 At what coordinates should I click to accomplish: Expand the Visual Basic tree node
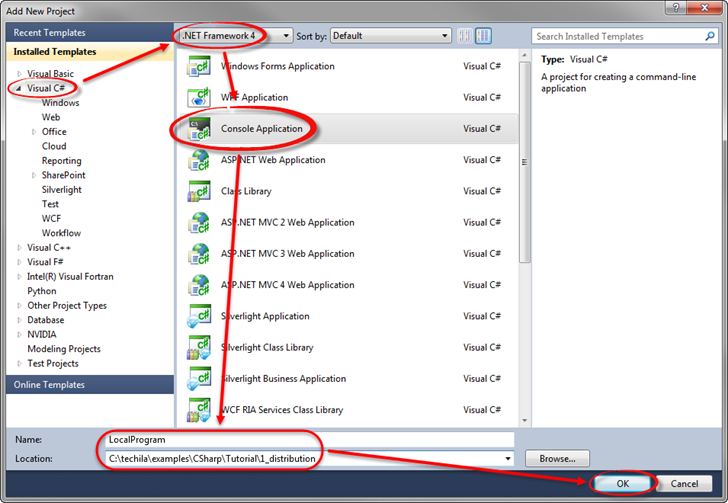coord(19,74)
